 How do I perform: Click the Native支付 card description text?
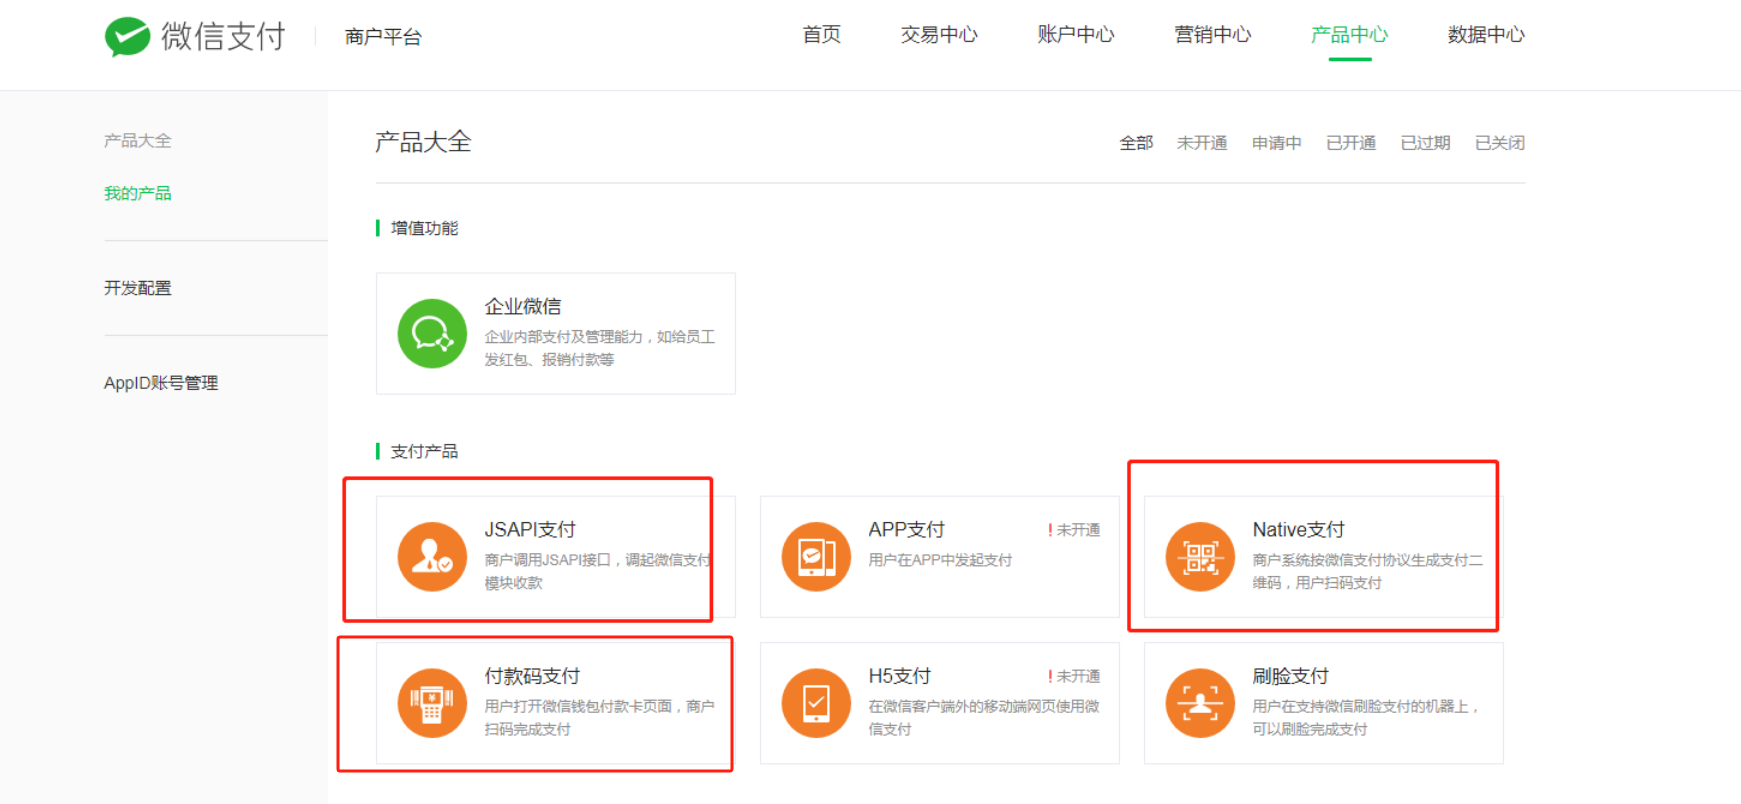click(x=1368, y=571)
